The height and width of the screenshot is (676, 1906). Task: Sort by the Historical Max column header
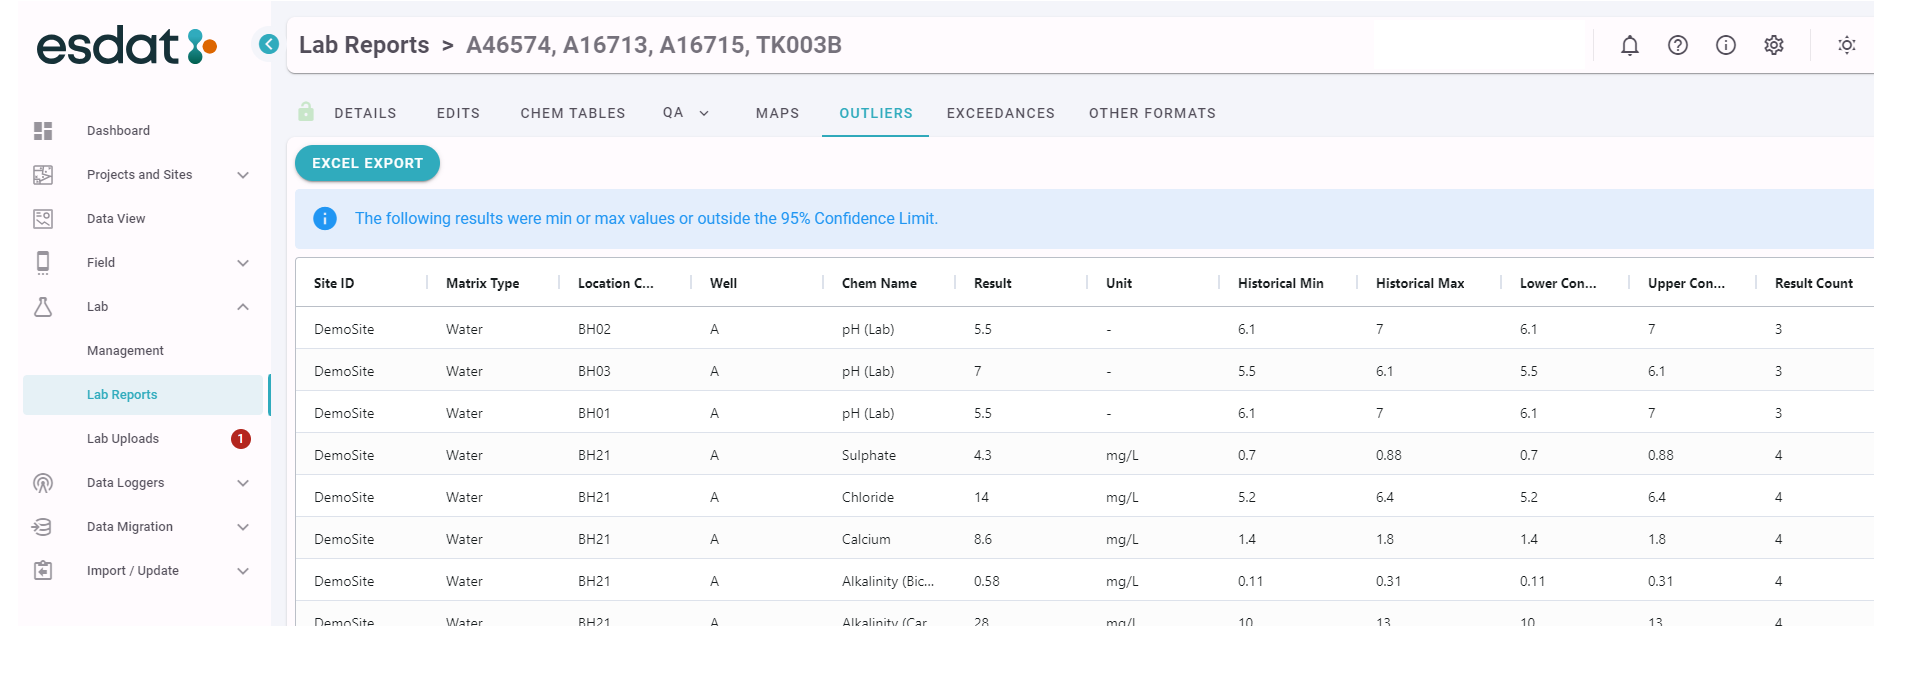click(1420, 283)
